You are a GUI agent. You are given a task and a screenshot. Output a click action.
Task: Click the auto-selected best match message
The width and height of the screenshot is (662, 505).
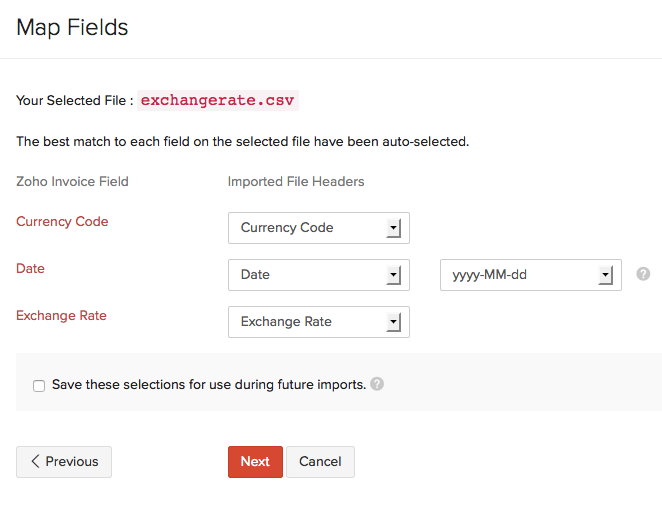click(243, 142)
